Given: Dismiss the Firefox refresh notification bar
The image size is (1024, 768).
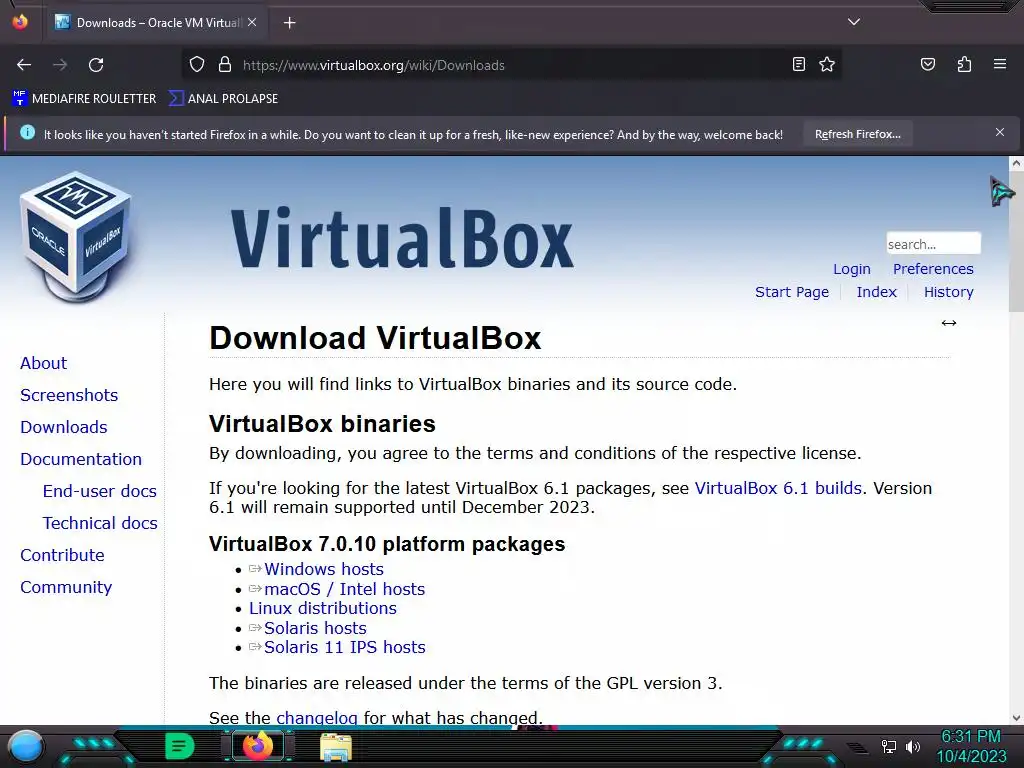Looking at the screenshot, I should coord(1000,133).
